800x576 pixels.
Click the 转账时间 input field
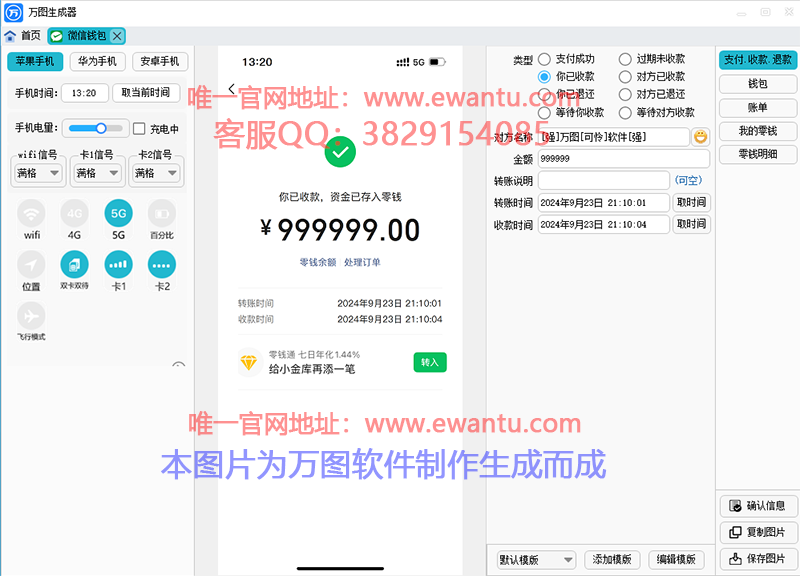(604, 203)
